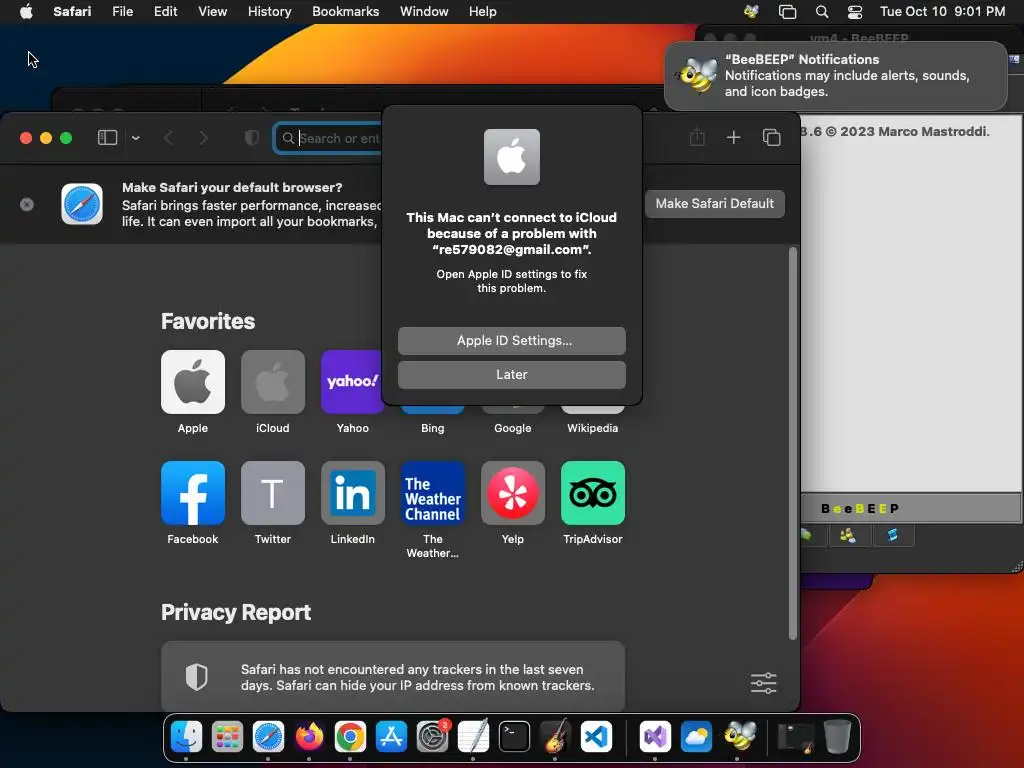Viewport: 1024px width, 768px height.
Task: Open the Twitter favorite
Action: [x=272, y=493]
